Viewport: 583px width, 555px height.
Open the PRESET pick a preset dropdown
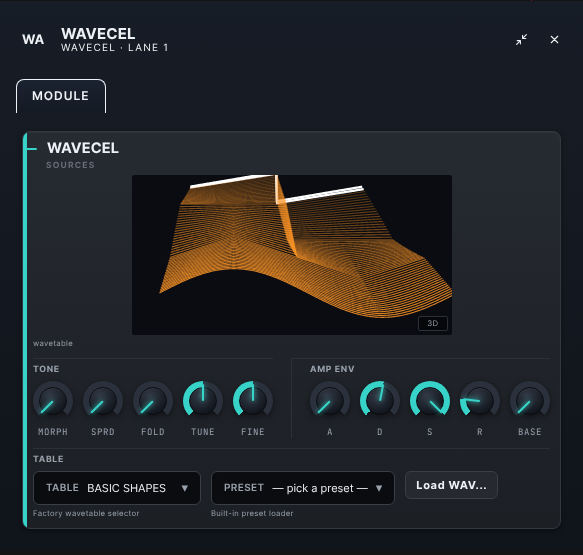pos(303,488)
